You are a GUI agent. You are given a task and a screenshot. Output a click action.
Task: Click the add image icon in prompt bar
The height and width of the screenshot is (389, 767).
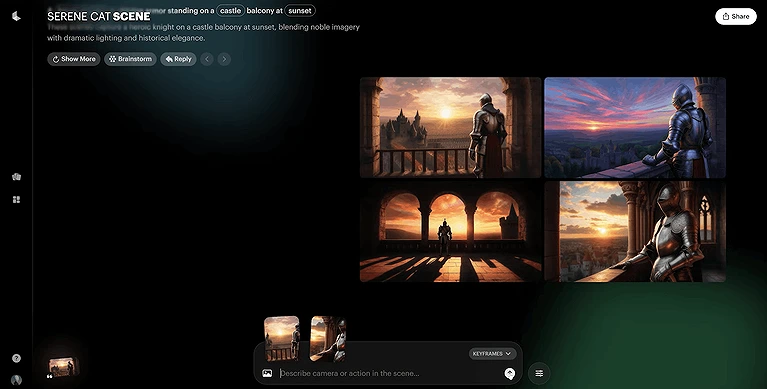(267, 373)
